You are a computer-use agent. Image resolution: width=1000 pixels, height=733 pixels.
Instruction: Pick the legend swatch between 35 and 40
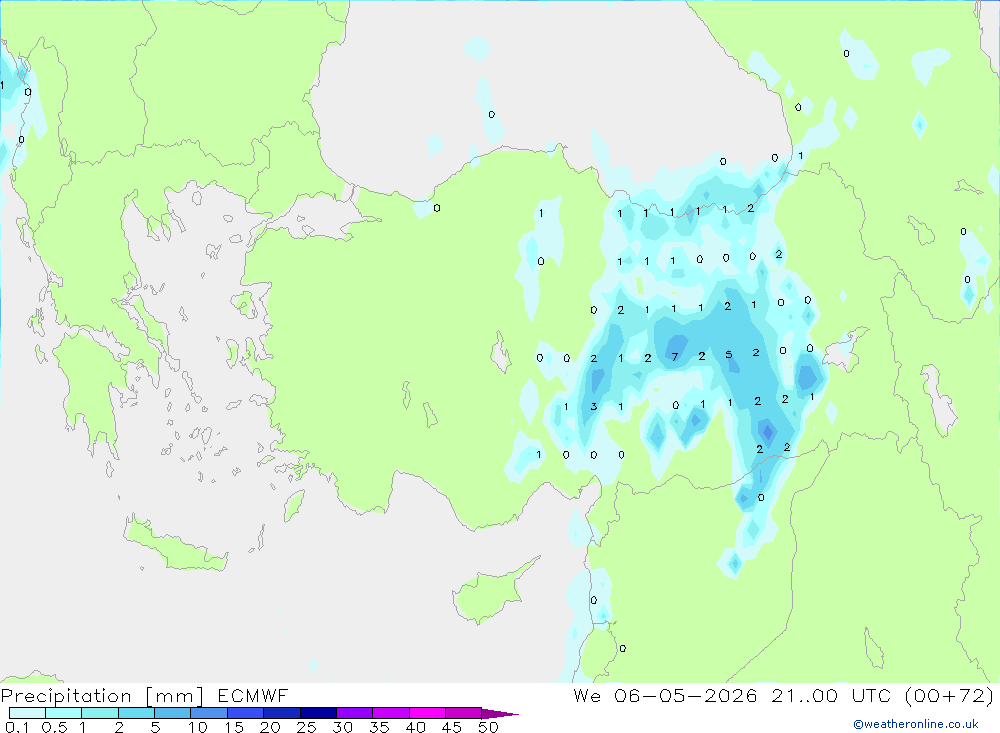tap(391, 713)
